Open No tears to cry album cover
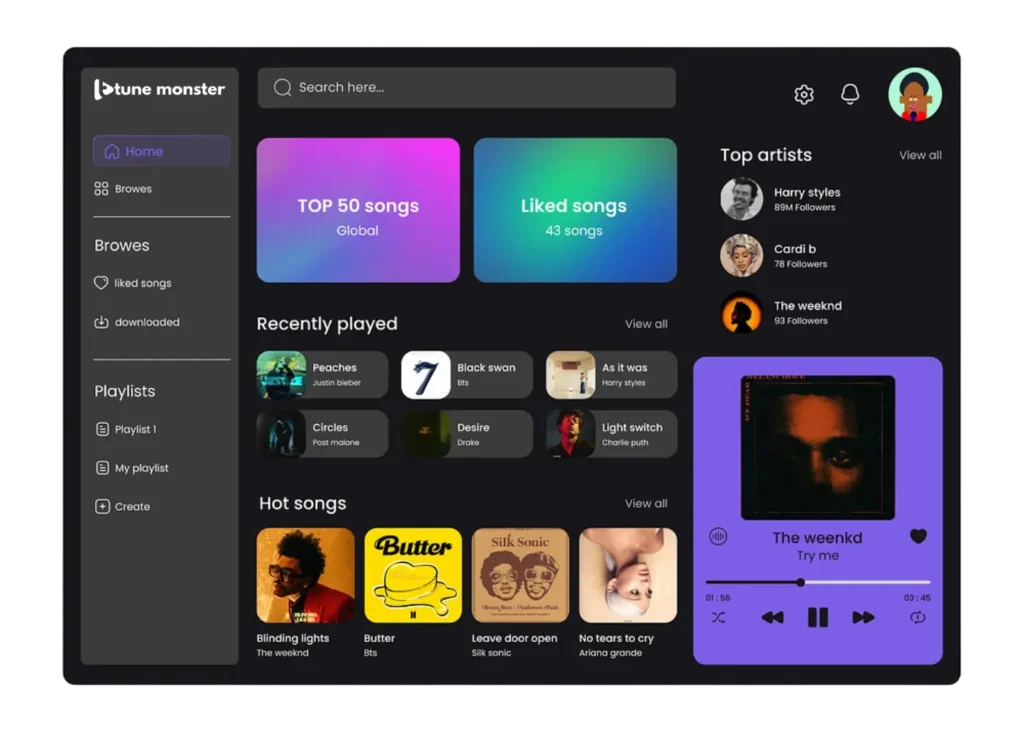The image size is (1024, 731). (628, 576)
